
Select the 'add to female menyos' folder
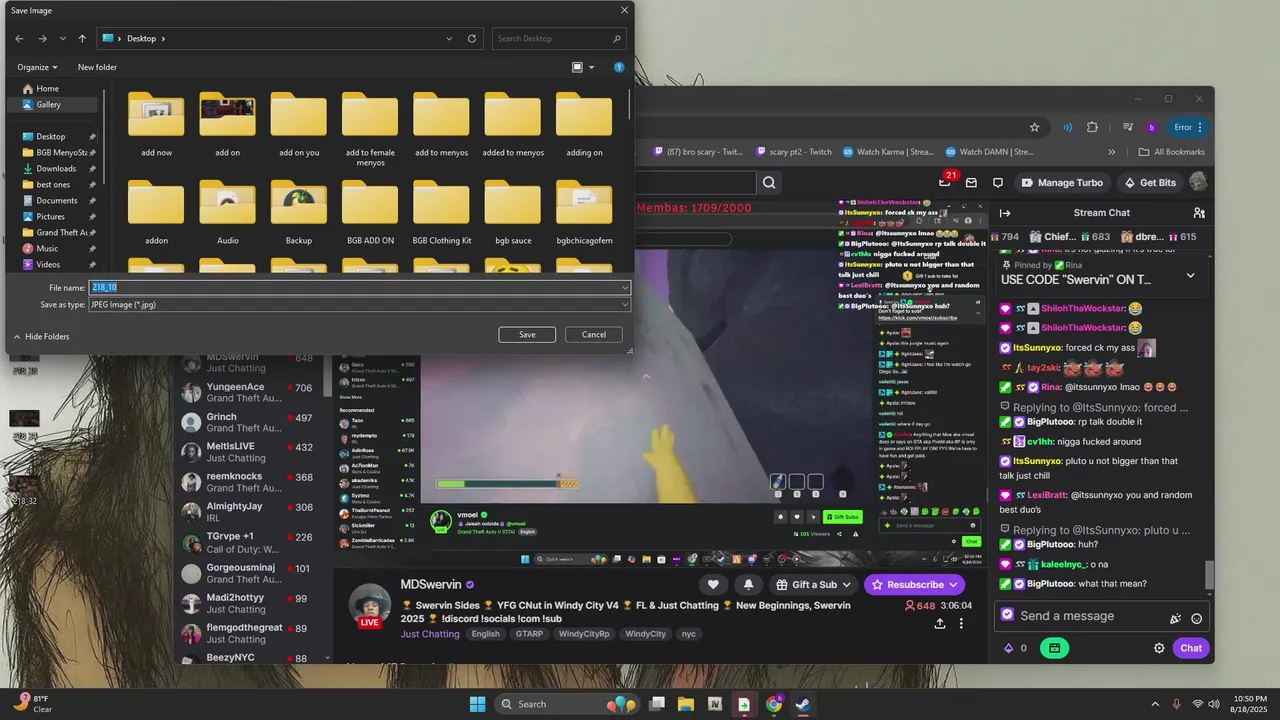click(370, 128)
